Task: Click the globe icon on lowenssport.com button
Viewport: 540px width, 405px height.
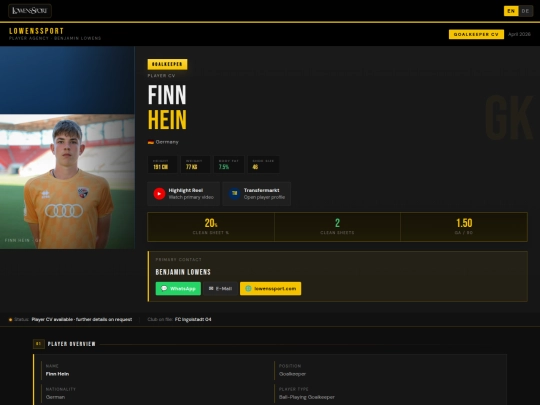Action: tap(248, 289)
